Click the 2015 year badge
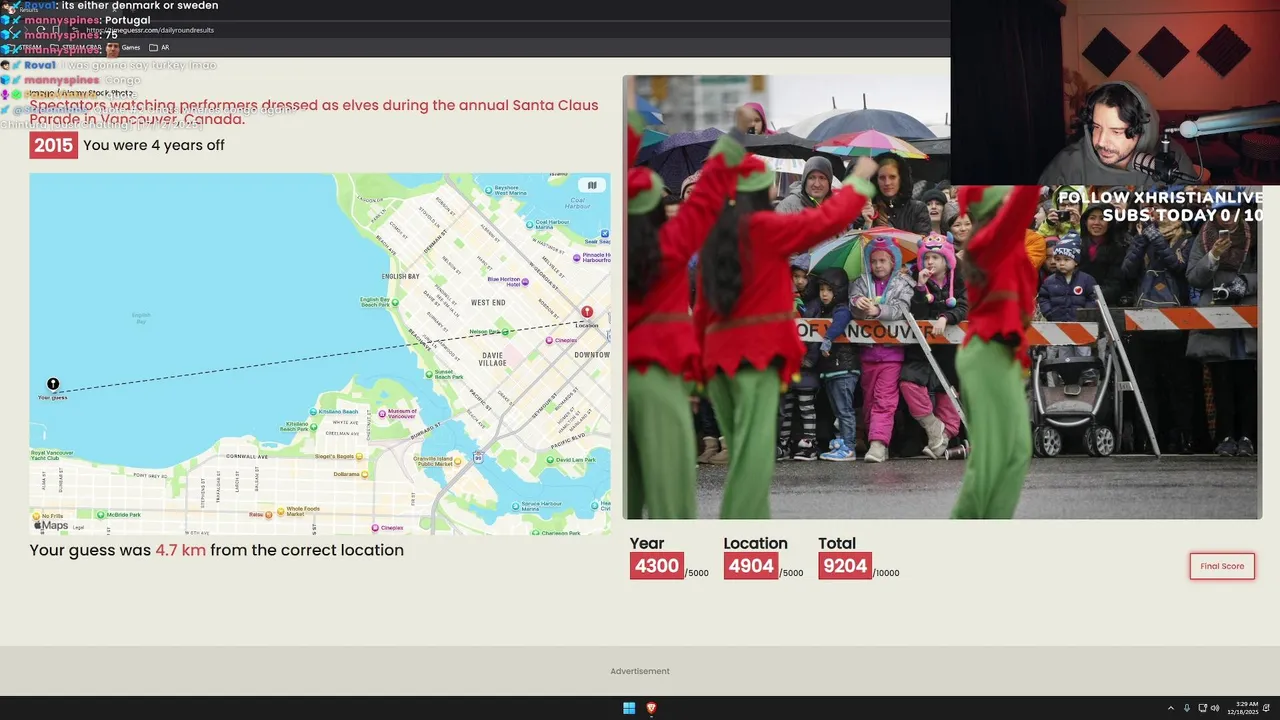The width and height of the screenshot is (1280, 720). click(53, 145)
